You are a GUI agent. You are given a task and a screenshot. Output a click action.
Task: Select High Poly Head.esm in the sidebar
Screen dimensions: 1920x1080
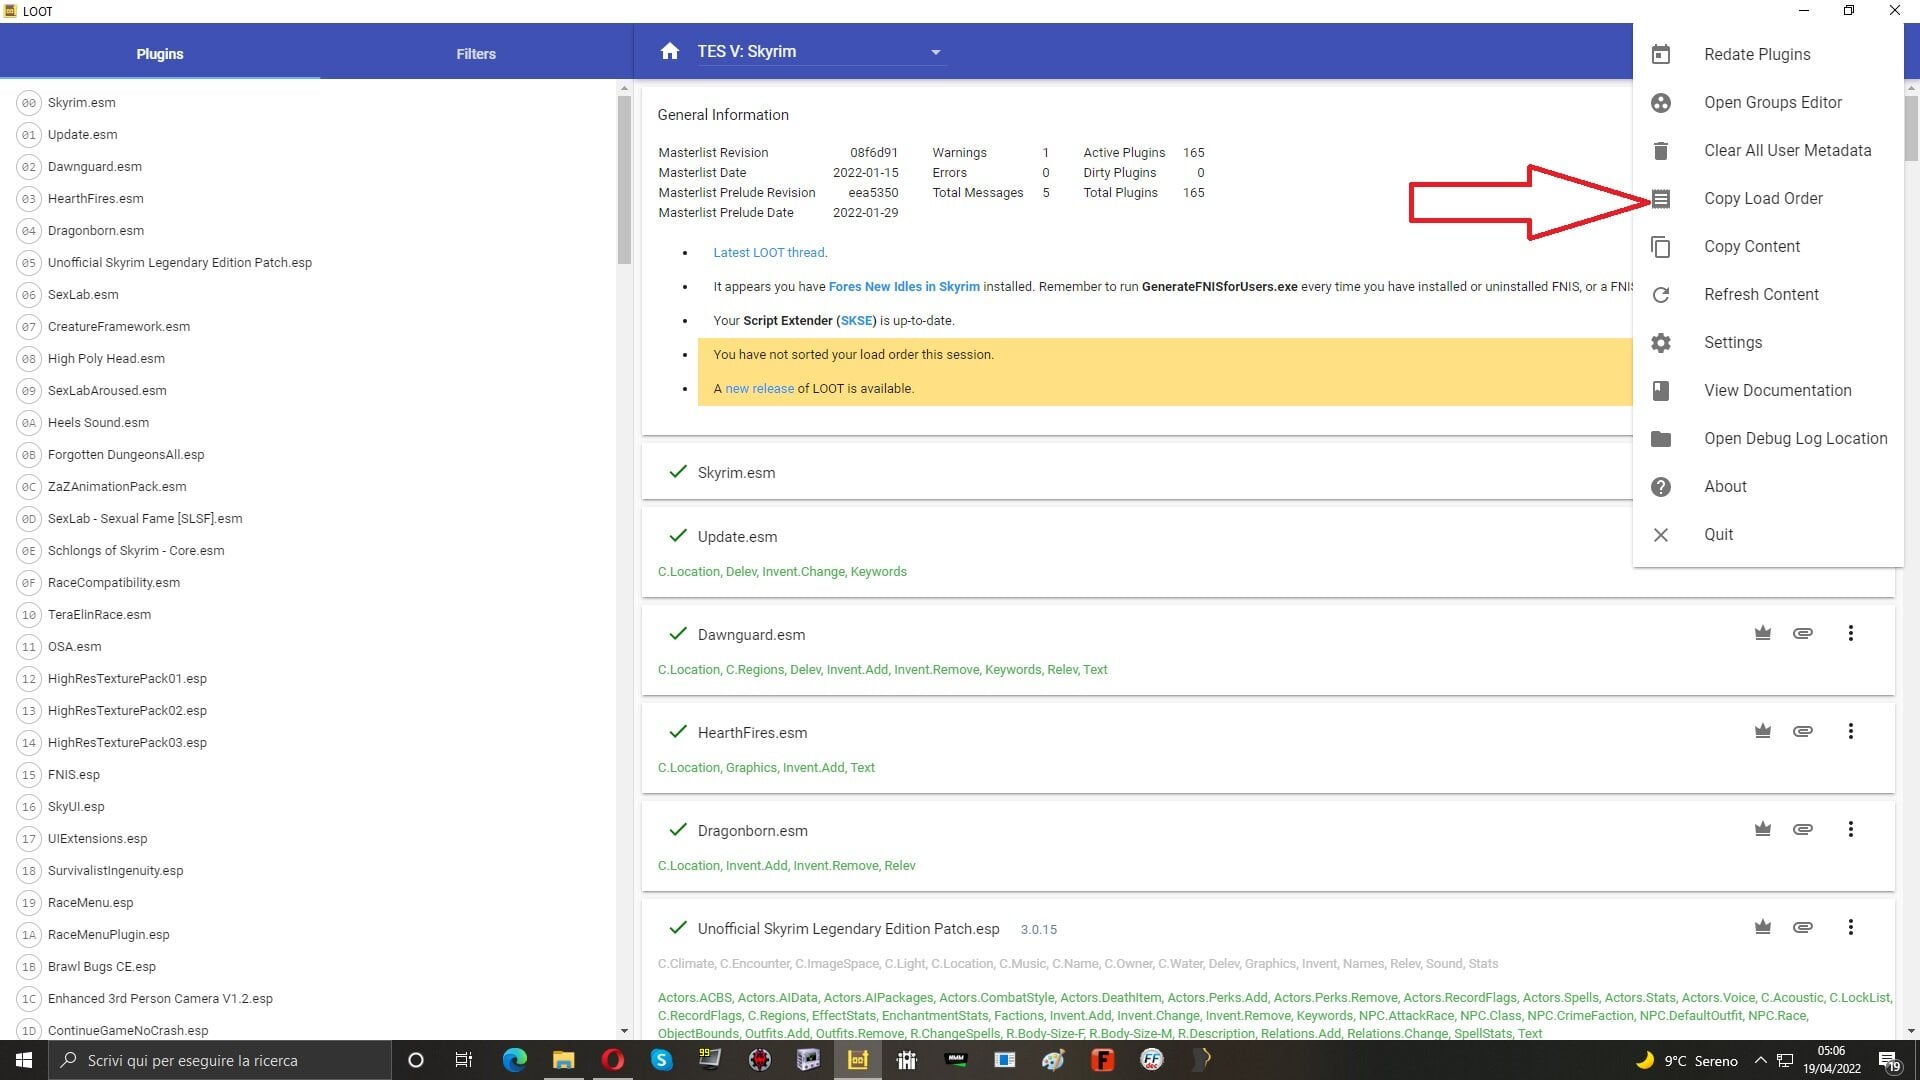pos(308,359)
